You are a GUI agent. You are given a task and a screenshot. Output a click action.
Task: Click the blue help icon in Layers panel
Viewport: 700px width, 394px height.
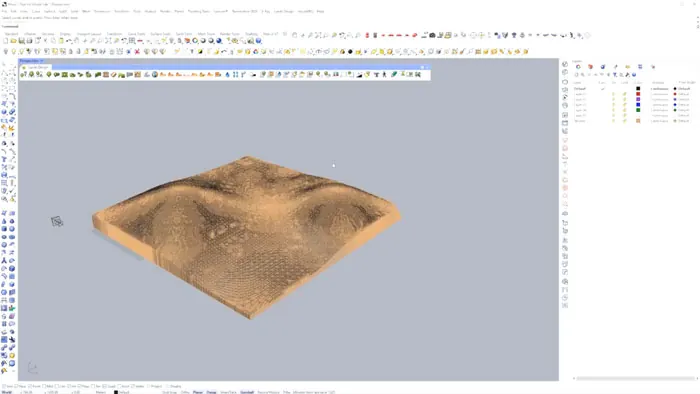[x=634, y=75]
